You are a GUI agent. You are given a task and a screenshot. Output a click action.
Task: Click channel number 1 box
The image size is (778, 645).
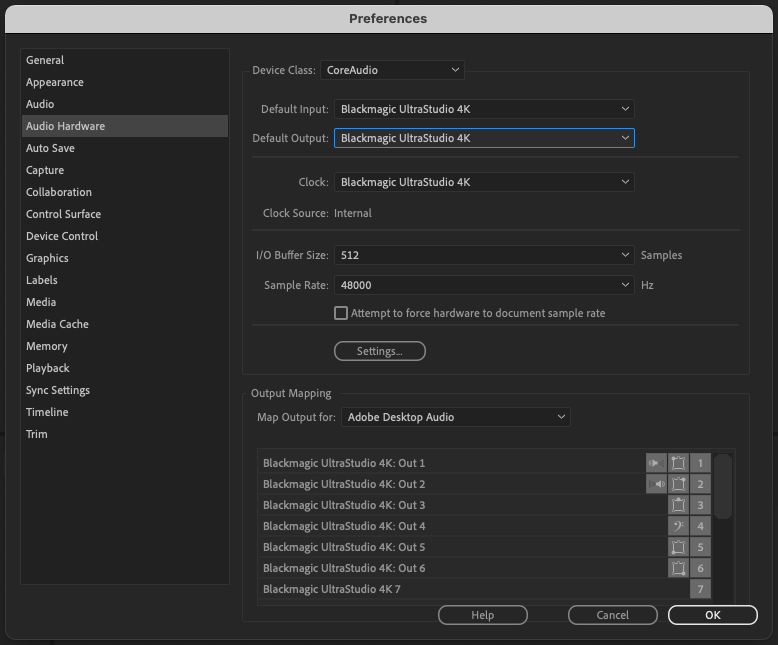(x=700, y=463)
